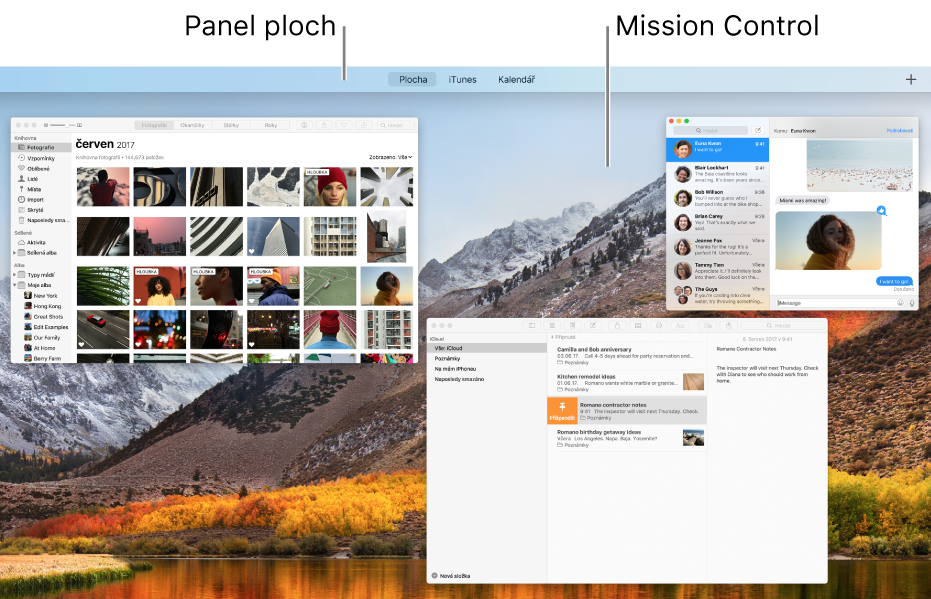Click the lock icon in Notes toolbar
This screenshot has width=931, height=599.
(x=617, y=325)
